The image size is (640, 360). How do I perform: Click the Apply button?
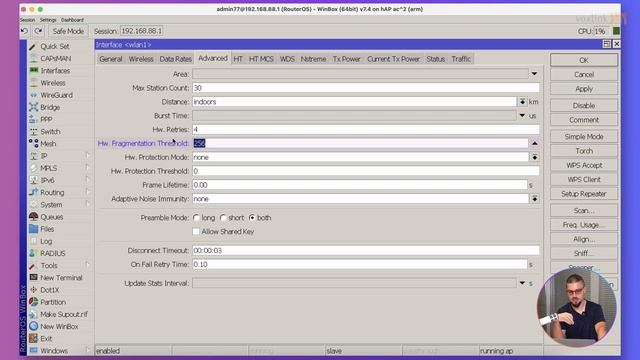pyautogui.click(x=584, y=89)
